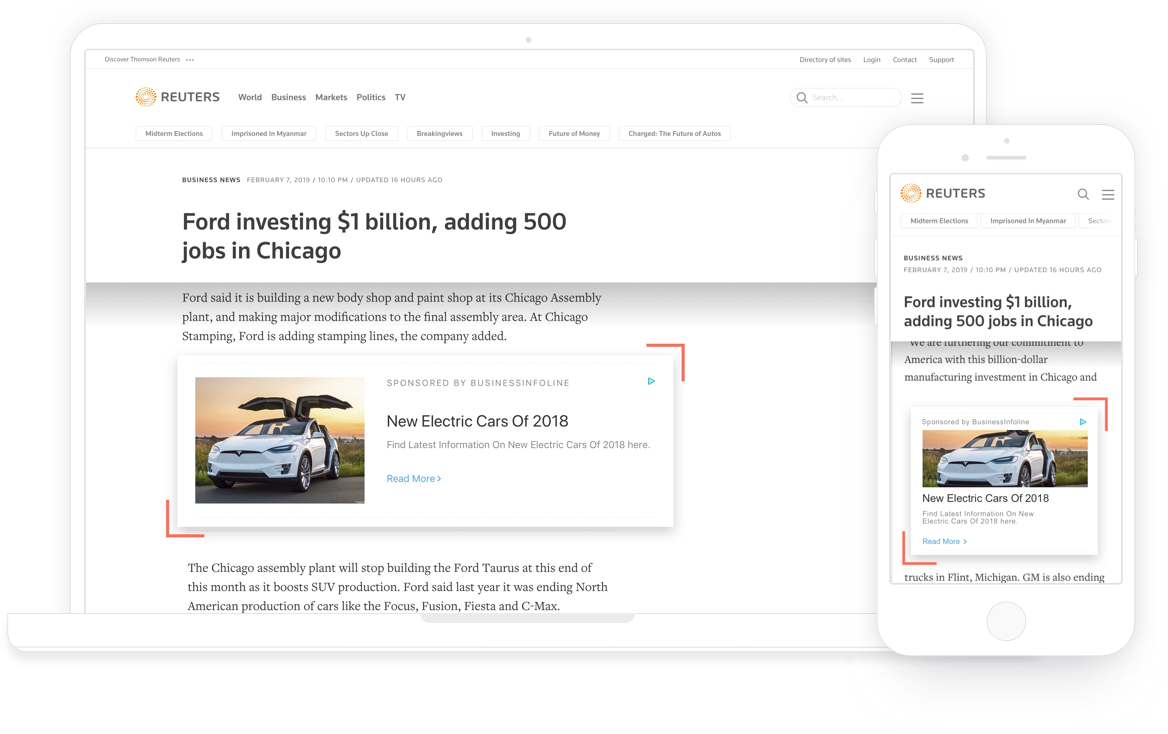Open the World menu item
Viewport: 1168px width, 734px height.
pyautogui.click(x=250, y=98)
